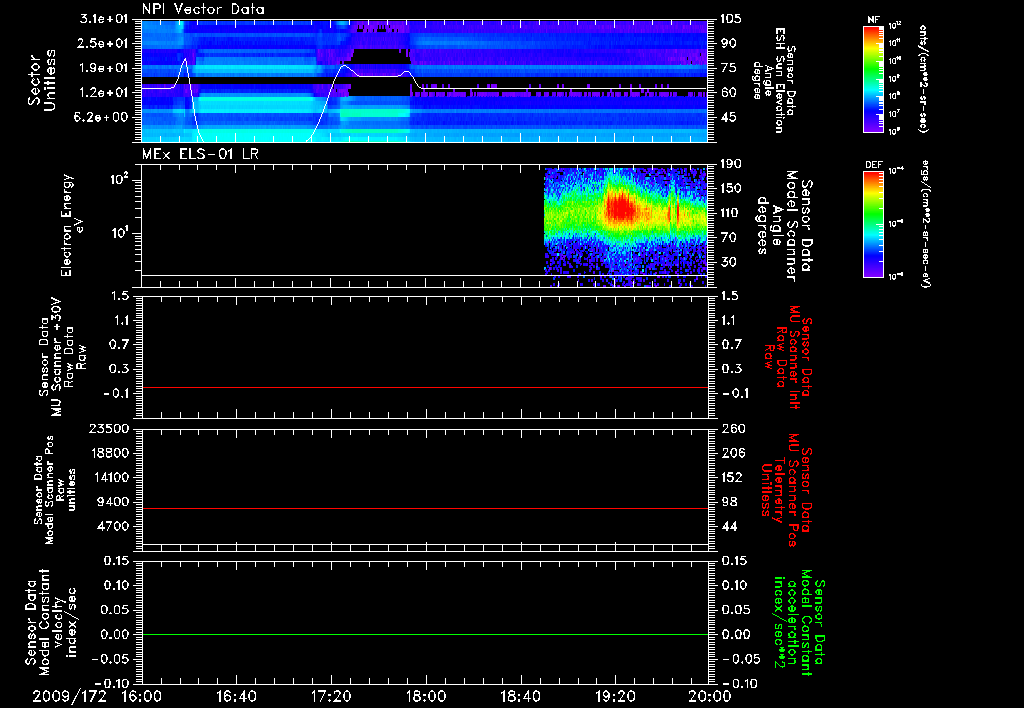Screen dimensions: 1024x708
Task: Click the 110 scanner angle tick label
Action: coord(731,213)
